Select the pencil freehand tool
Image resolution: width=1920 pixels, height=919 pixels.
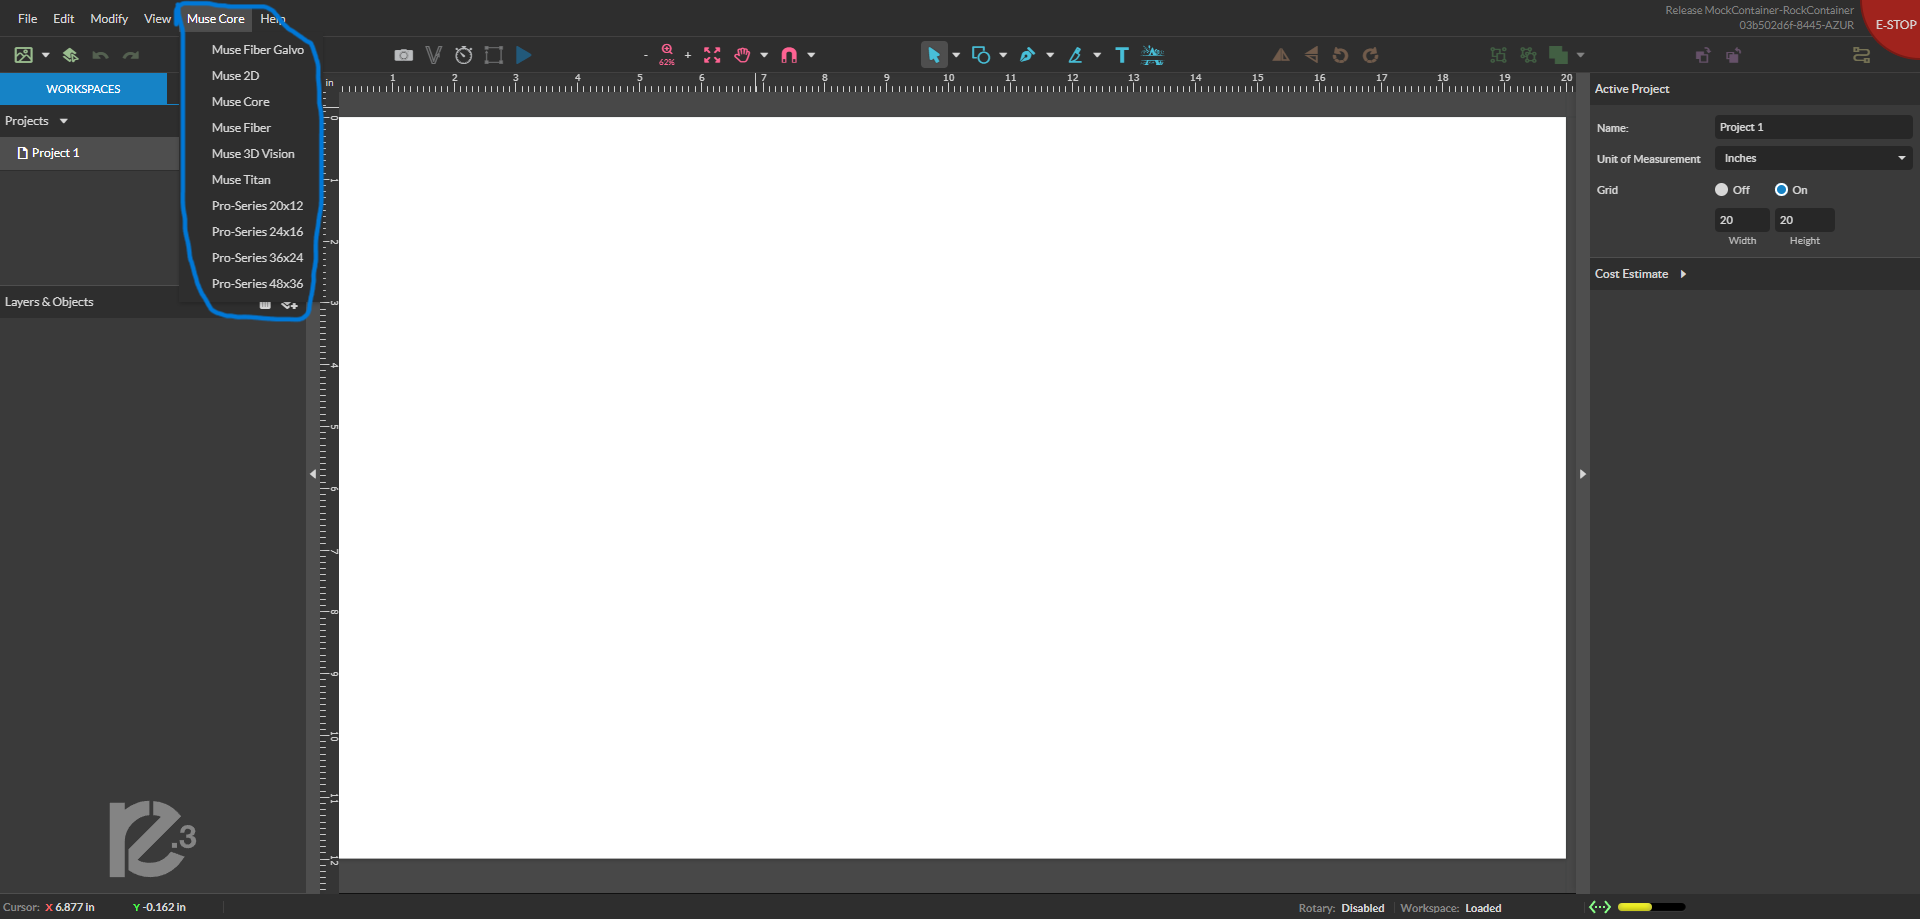[x=1075, y=55]
